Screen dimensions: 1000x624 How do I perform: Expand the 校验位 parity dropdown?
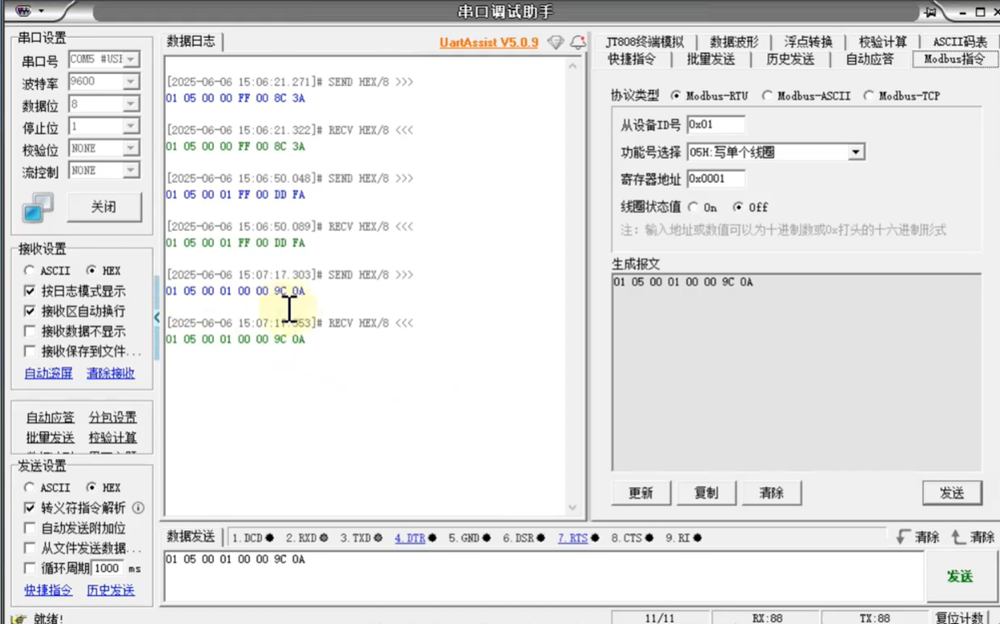pyautogui.click(x=130, y=148)
